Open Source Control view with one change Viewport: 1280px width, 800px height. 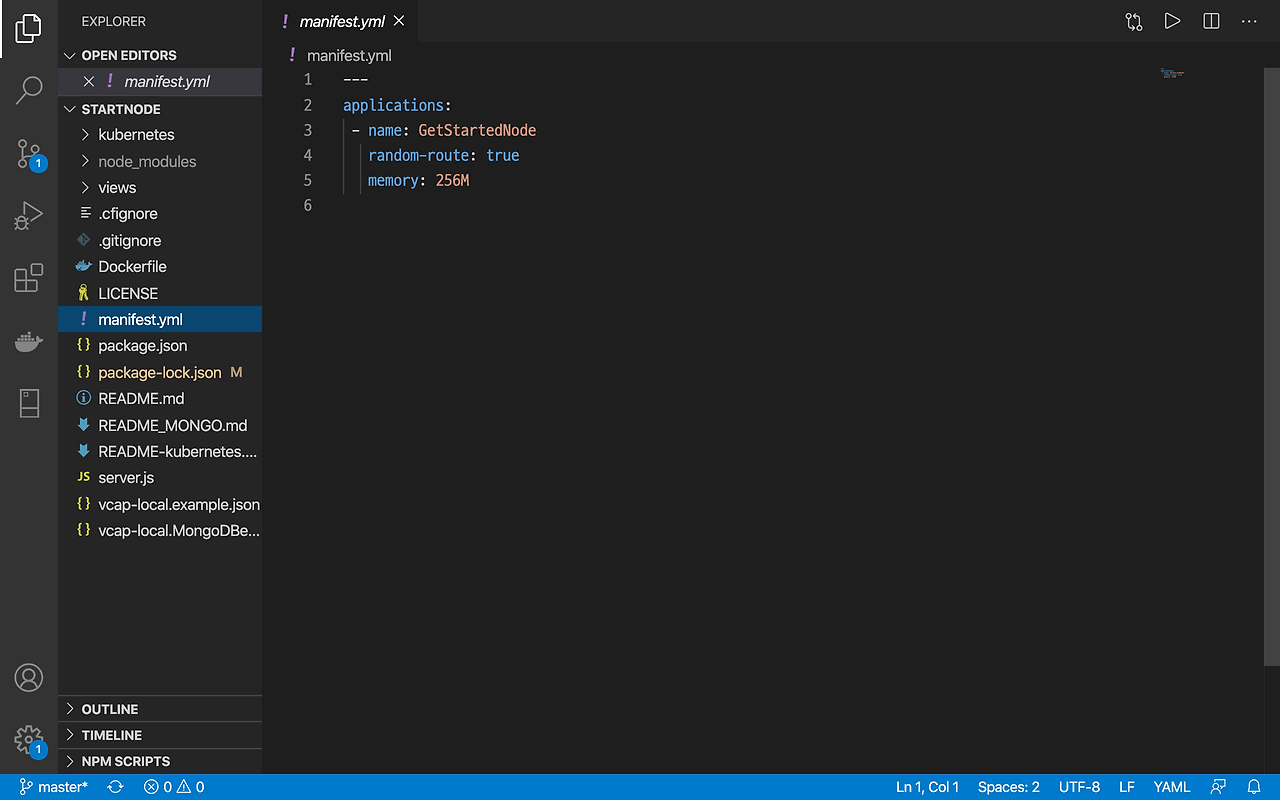click(29, 153)
